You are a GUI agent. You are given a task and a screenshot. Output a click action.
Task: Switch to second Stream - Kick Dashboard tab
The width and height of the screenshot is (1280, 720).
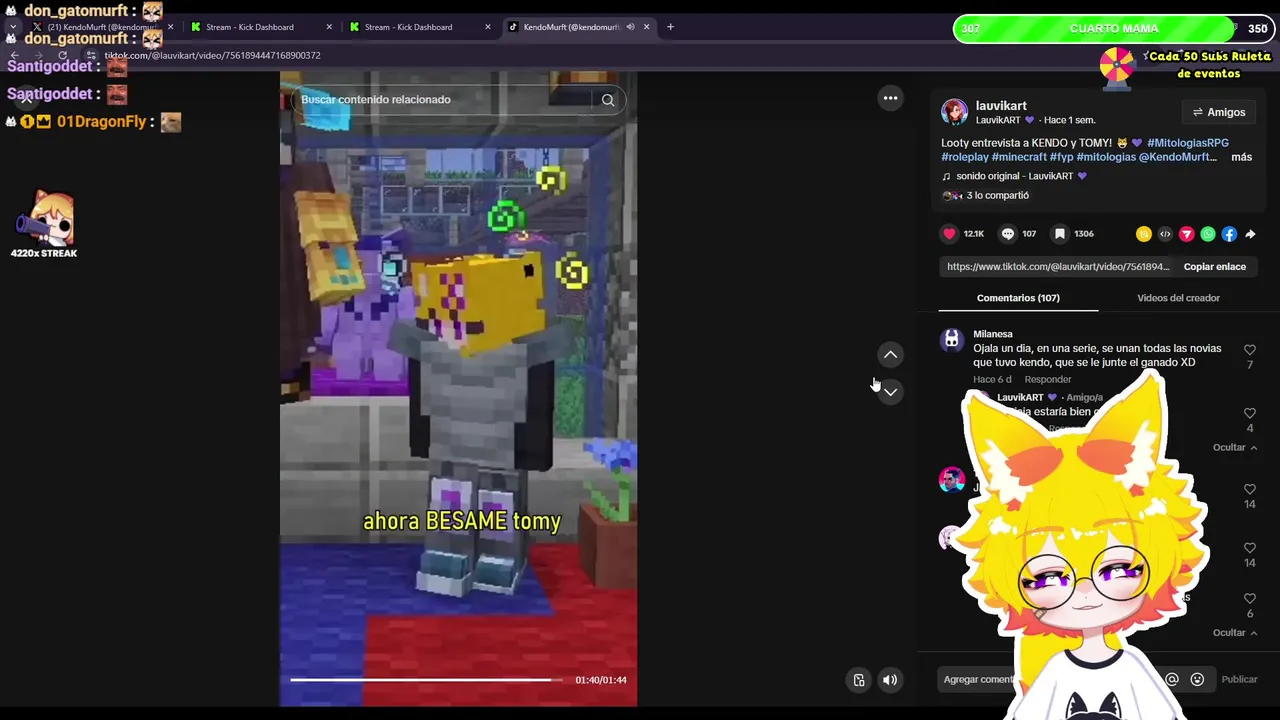click(x=418, y=27)
